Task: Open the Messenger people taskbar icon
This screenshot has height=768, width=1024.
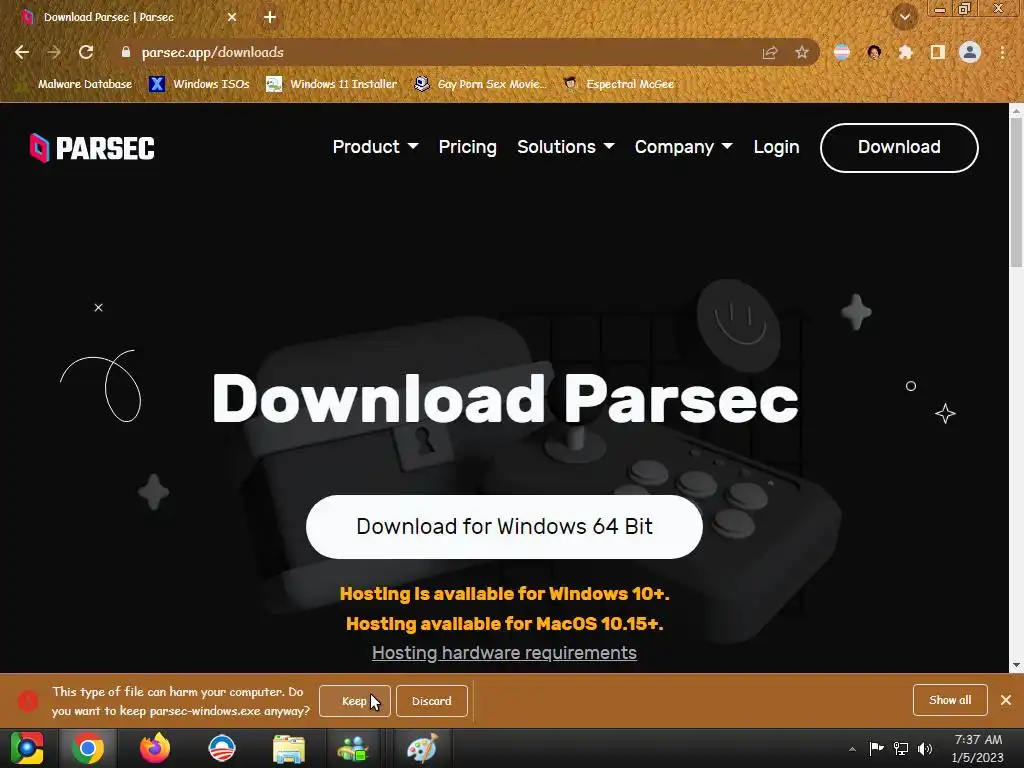Action: point(353,748)
